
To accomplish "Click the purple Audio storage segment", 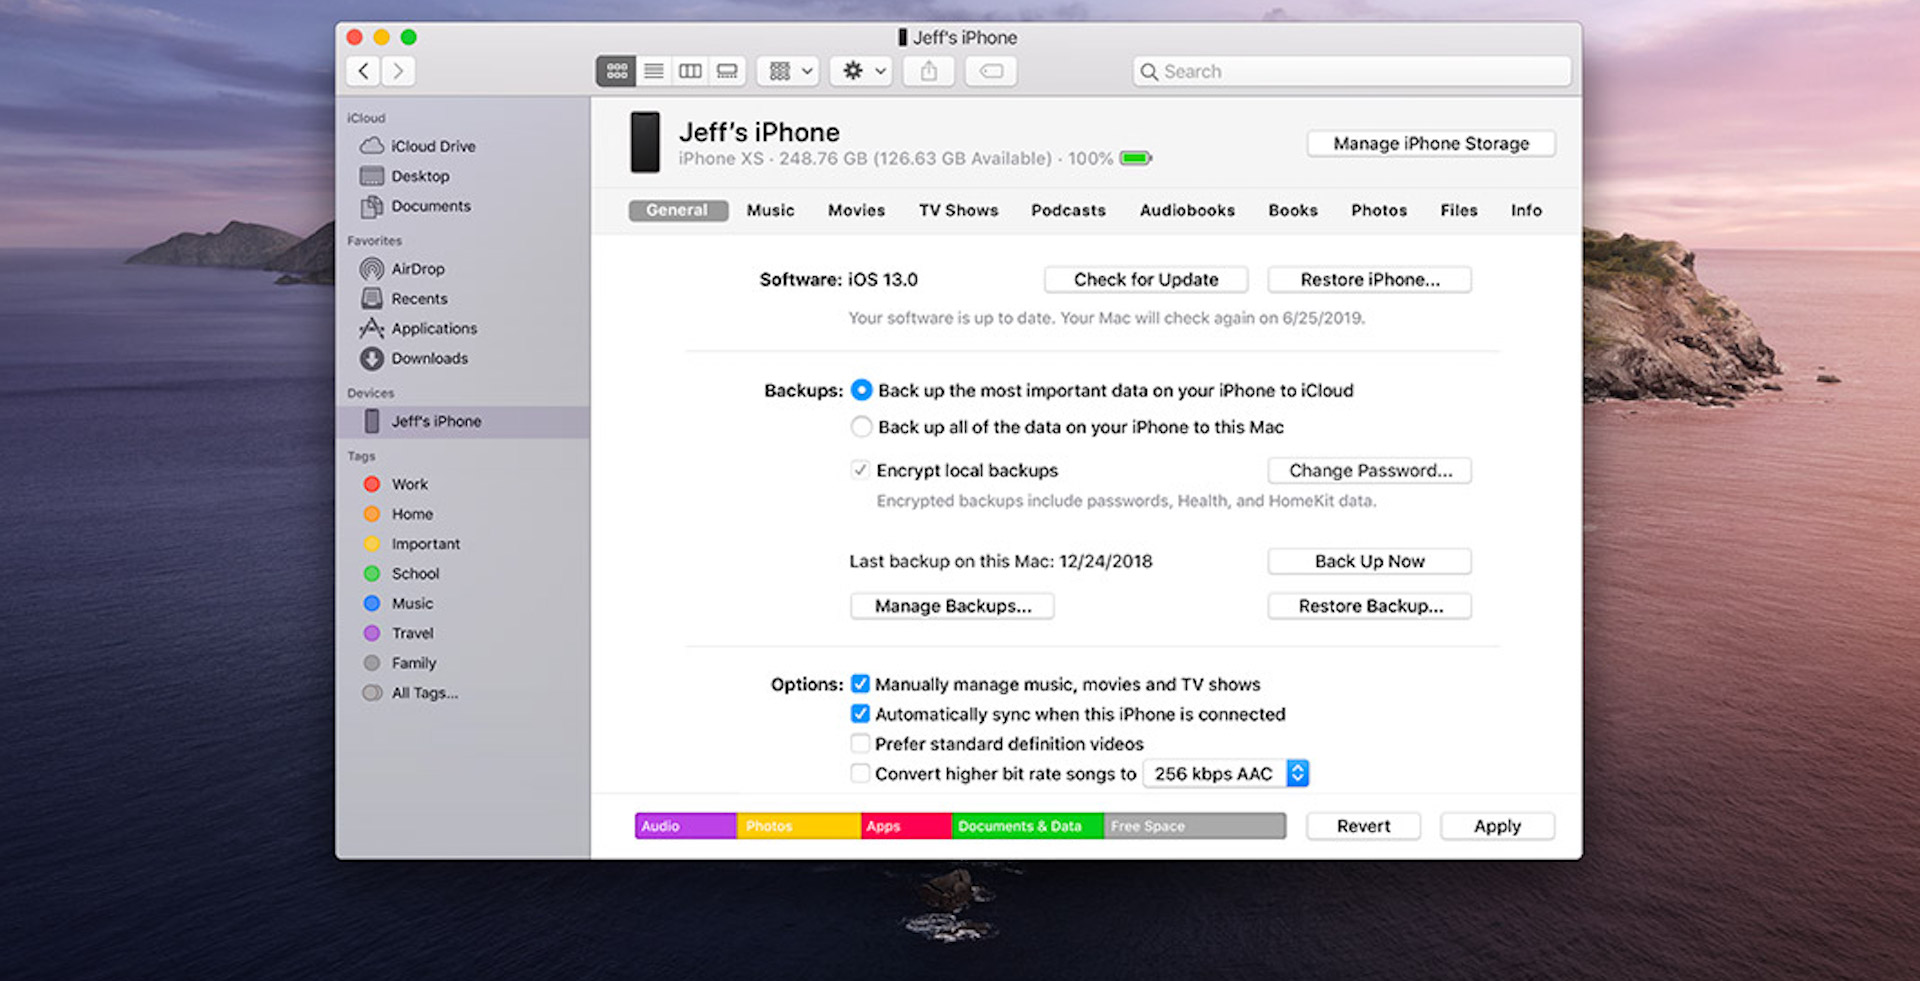I will [x=686, y=826].
